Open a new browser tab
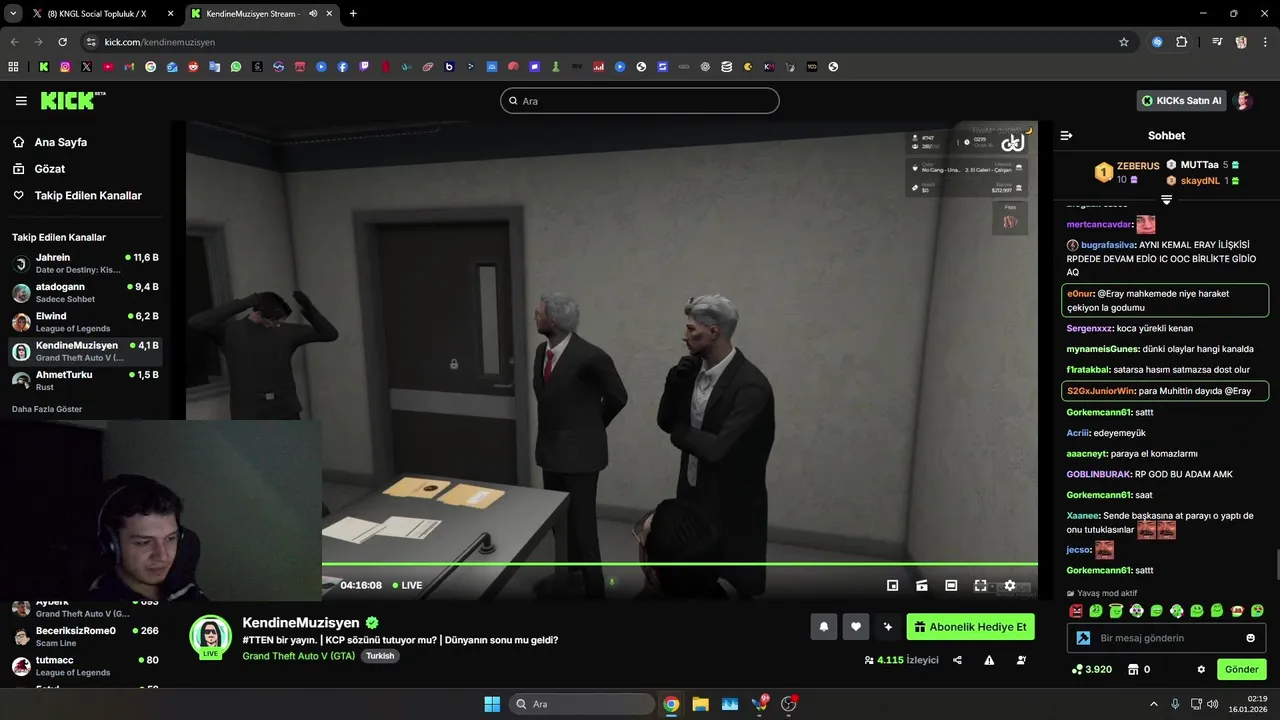Screen dimensions: 1280x720 [x=353, y=14]
